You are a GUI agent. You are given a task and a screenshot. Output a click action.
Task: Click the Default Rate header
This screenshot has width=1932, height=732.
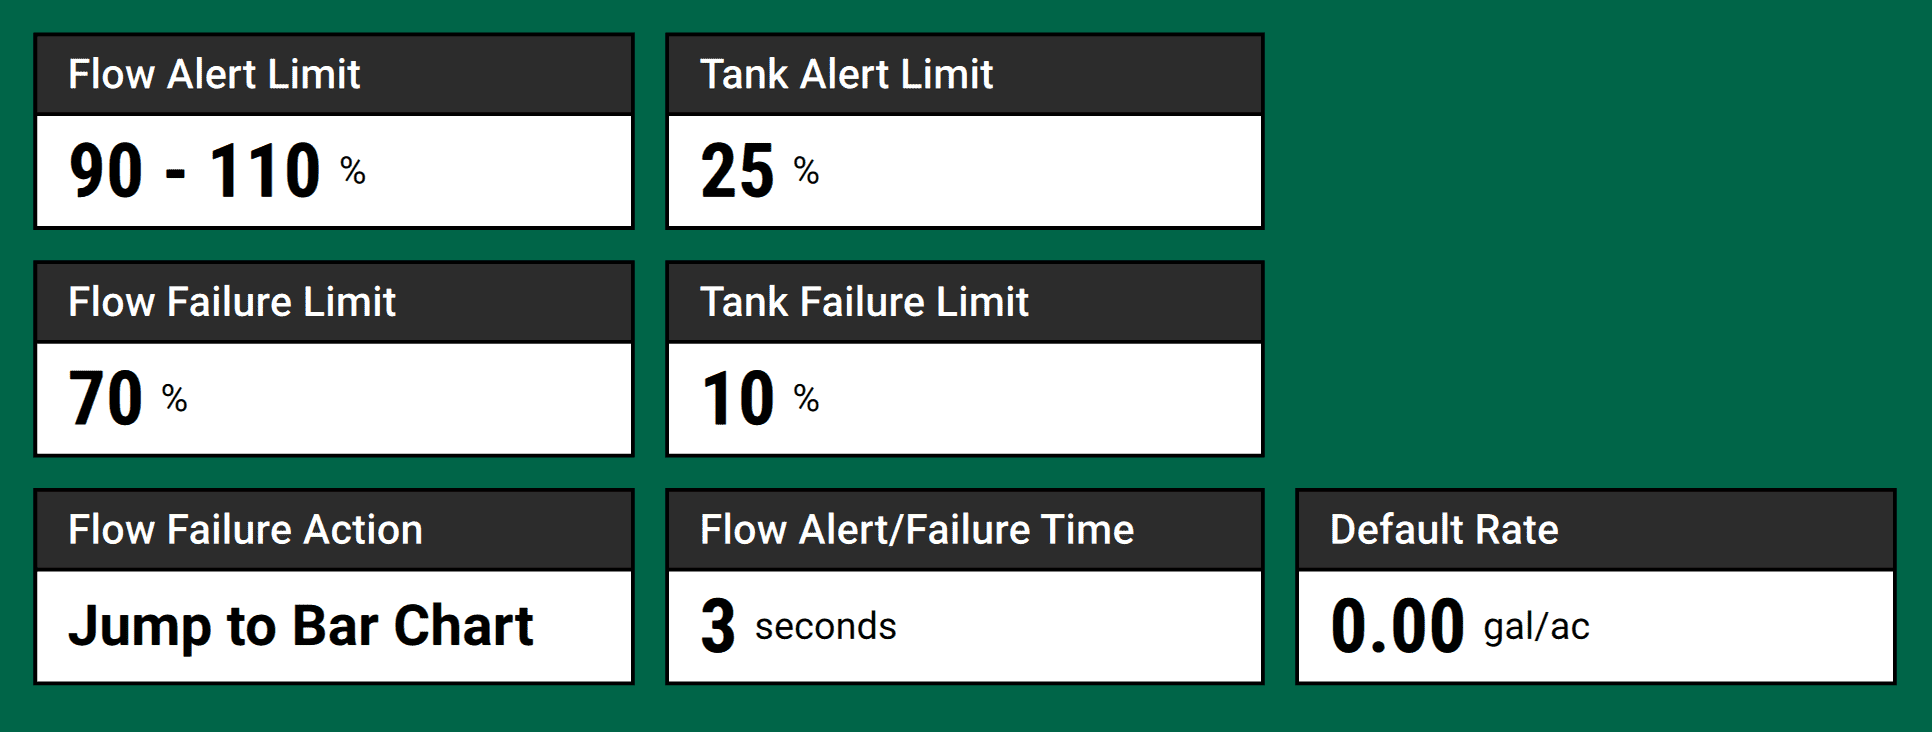point(1592,529)
